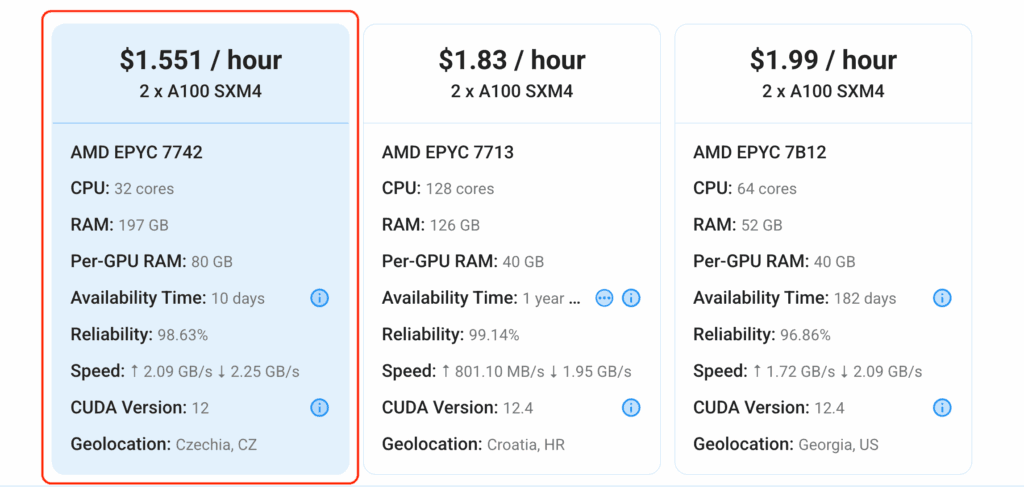1024x487 pixels.
Task: Click Reliability 99.14% value
Action: point(494,336)
